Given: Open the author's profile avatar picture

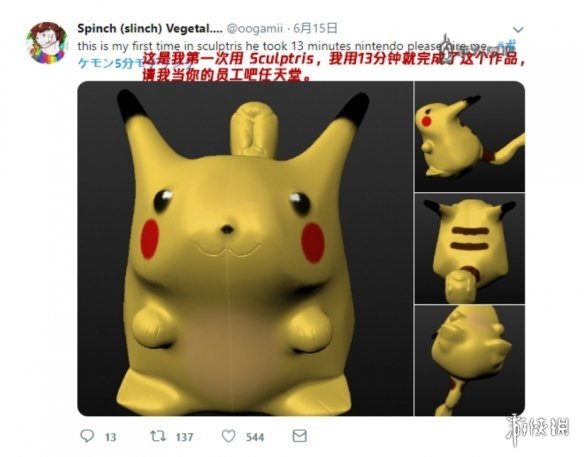Looking at the screenshot, I should point(47,43).
